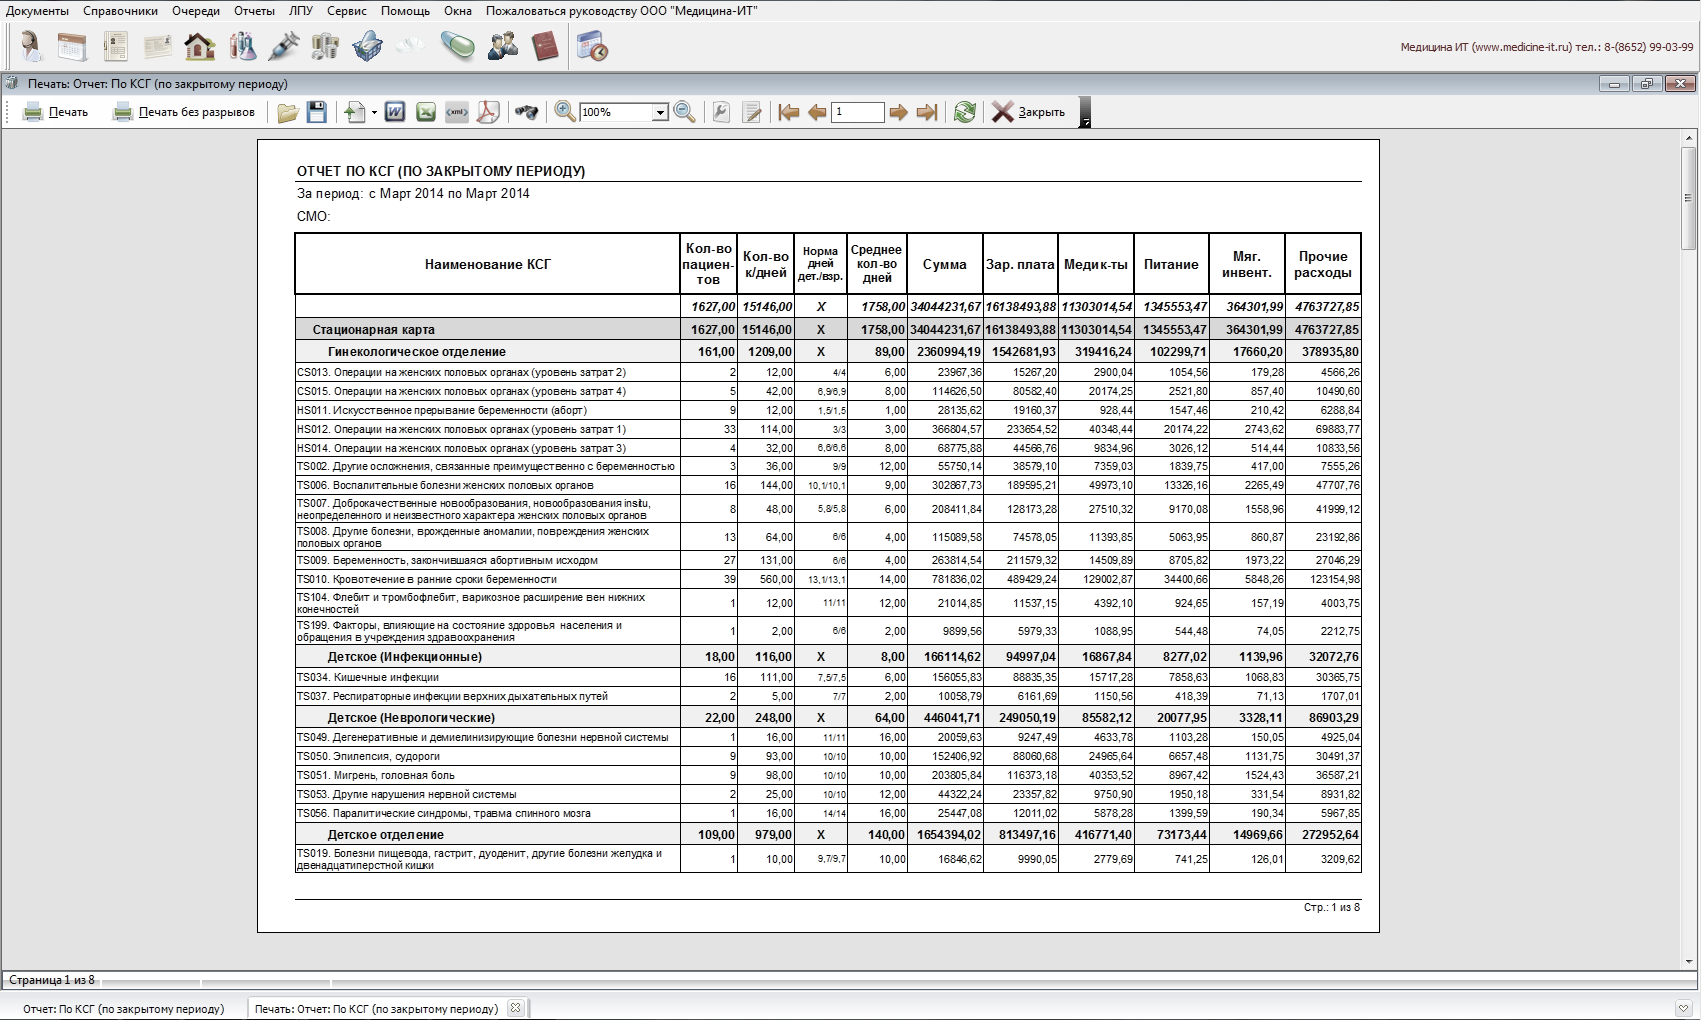
Task: Zoom in with the plus magnifier
Action: [565, 112]
